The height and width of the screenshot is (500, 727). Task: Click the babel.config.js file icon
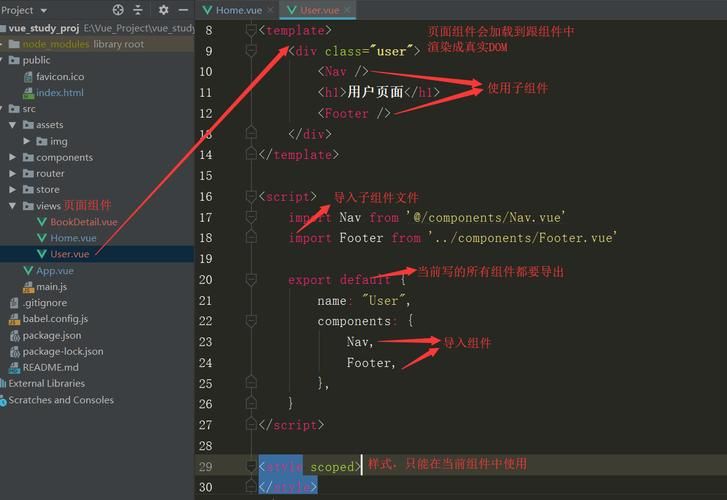pos(14,319)
